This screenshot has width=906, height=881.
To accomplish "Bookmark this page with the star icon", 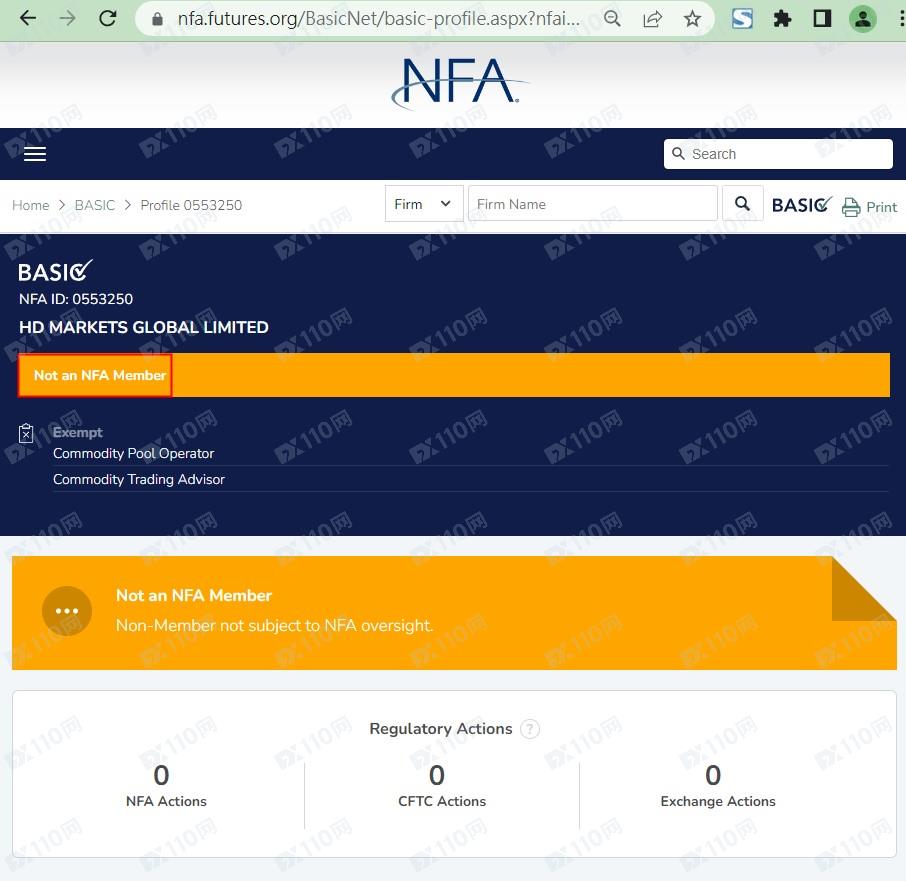I will point(692,18).
